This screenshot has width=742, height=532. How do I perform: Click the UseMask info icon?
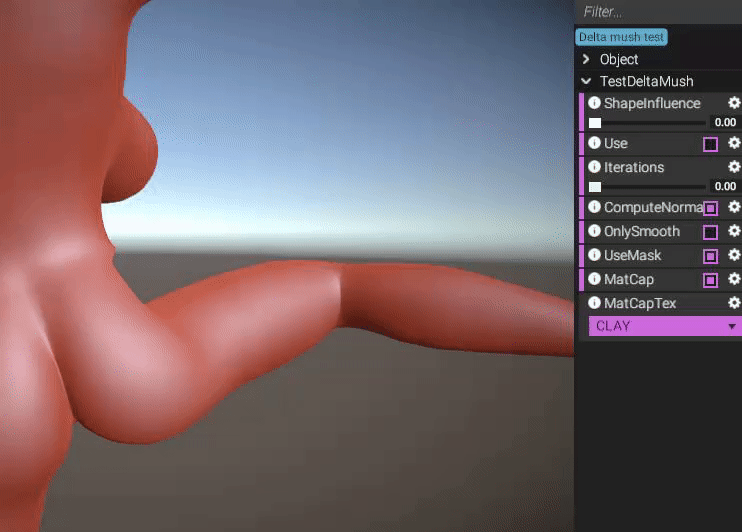pos(594,255)
